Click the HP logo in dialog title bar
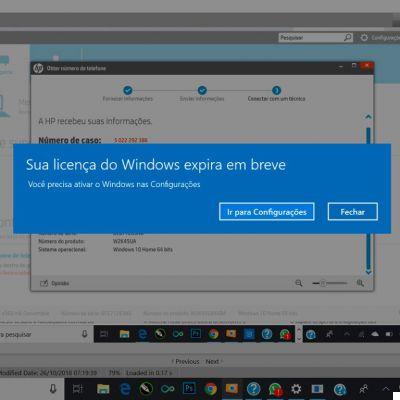400x400 pixels. click(38, 68)
